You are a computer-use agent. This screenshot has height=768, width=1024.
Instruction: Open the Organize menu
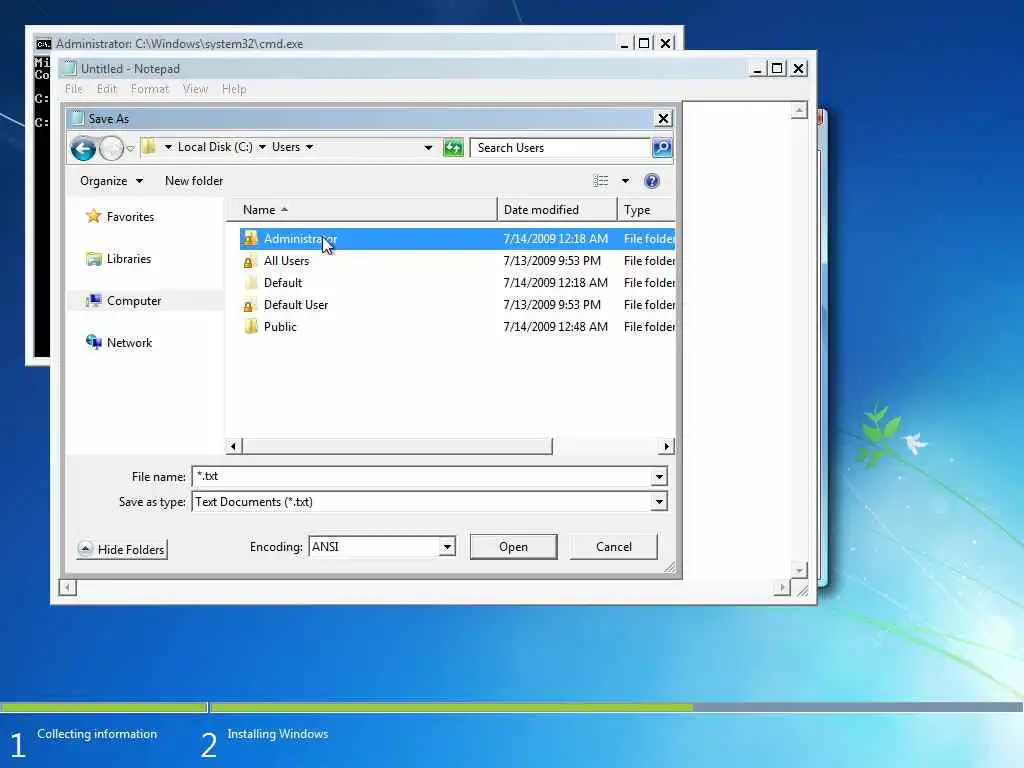(x=111, y=181)
